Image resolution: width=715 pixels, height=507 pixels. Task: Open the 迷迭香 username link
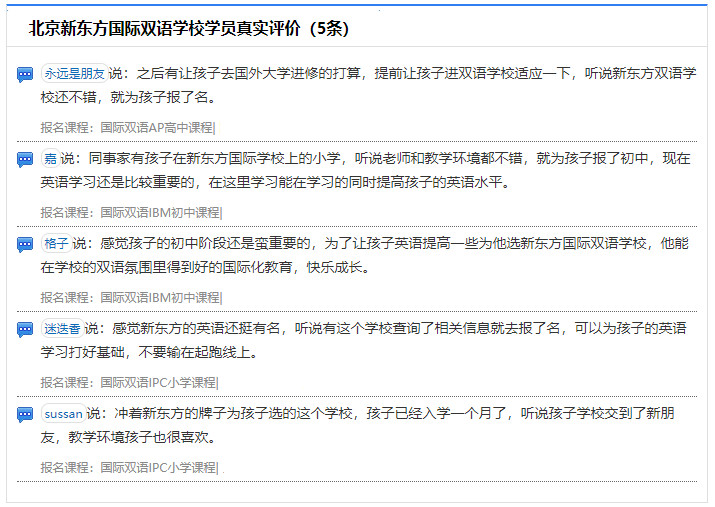pos(62,329)
